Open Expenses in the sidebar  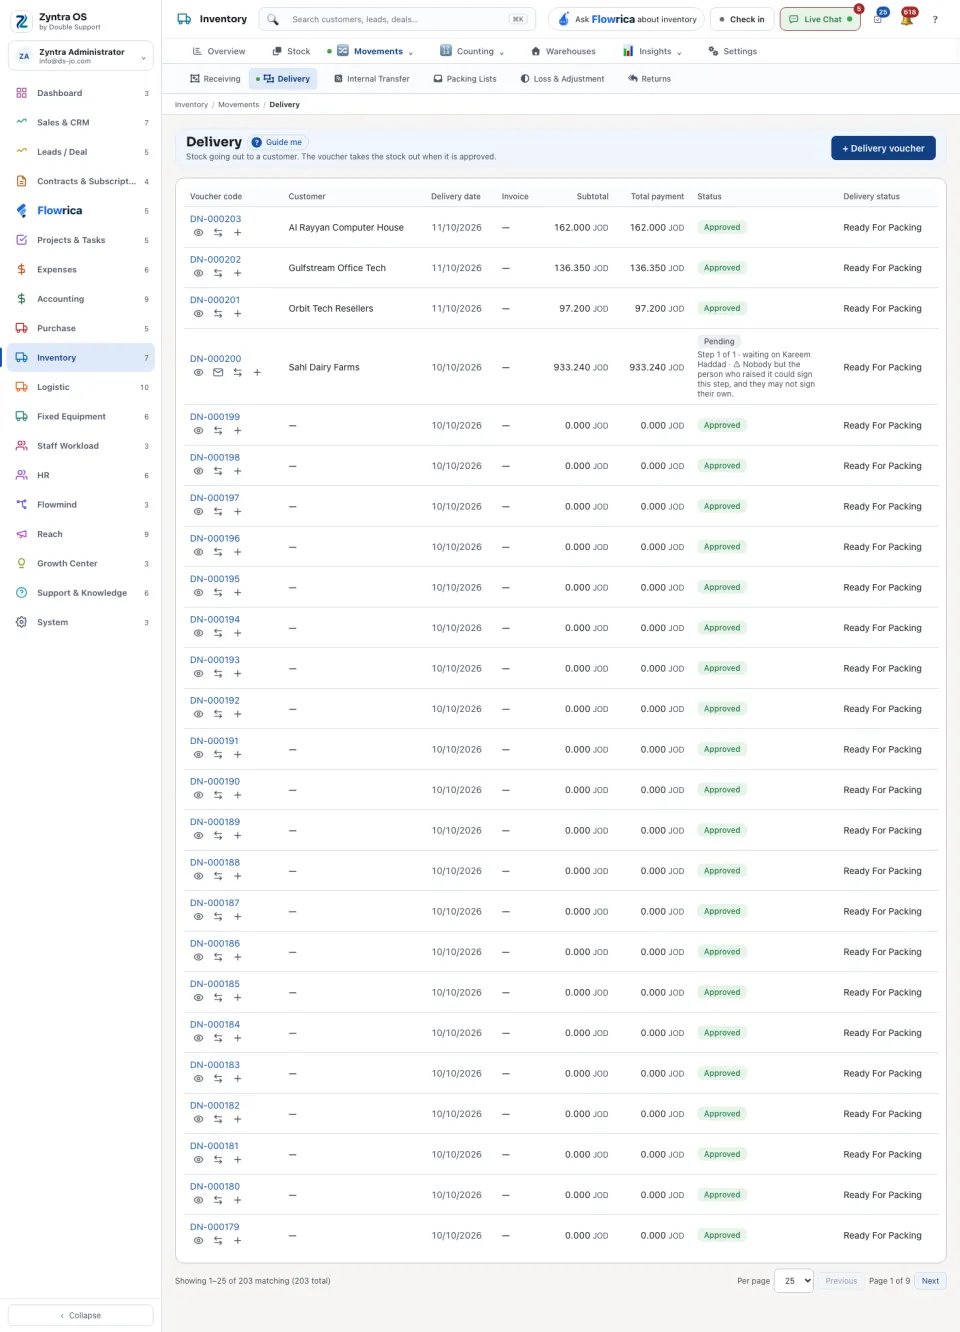81,269
